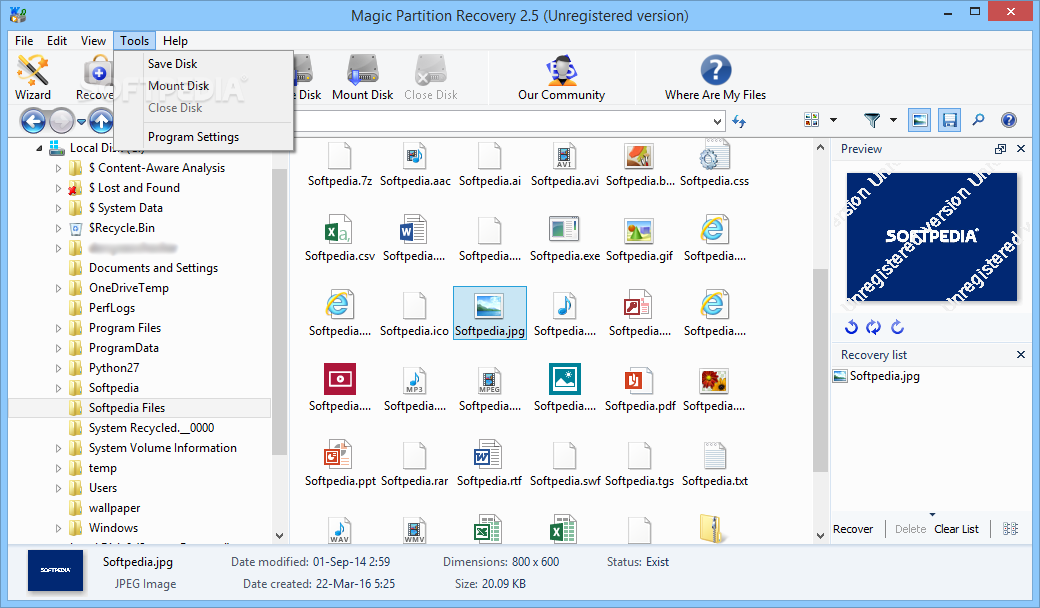
Task: Open view mode dropdown arrow
Action: coord(833,120)
